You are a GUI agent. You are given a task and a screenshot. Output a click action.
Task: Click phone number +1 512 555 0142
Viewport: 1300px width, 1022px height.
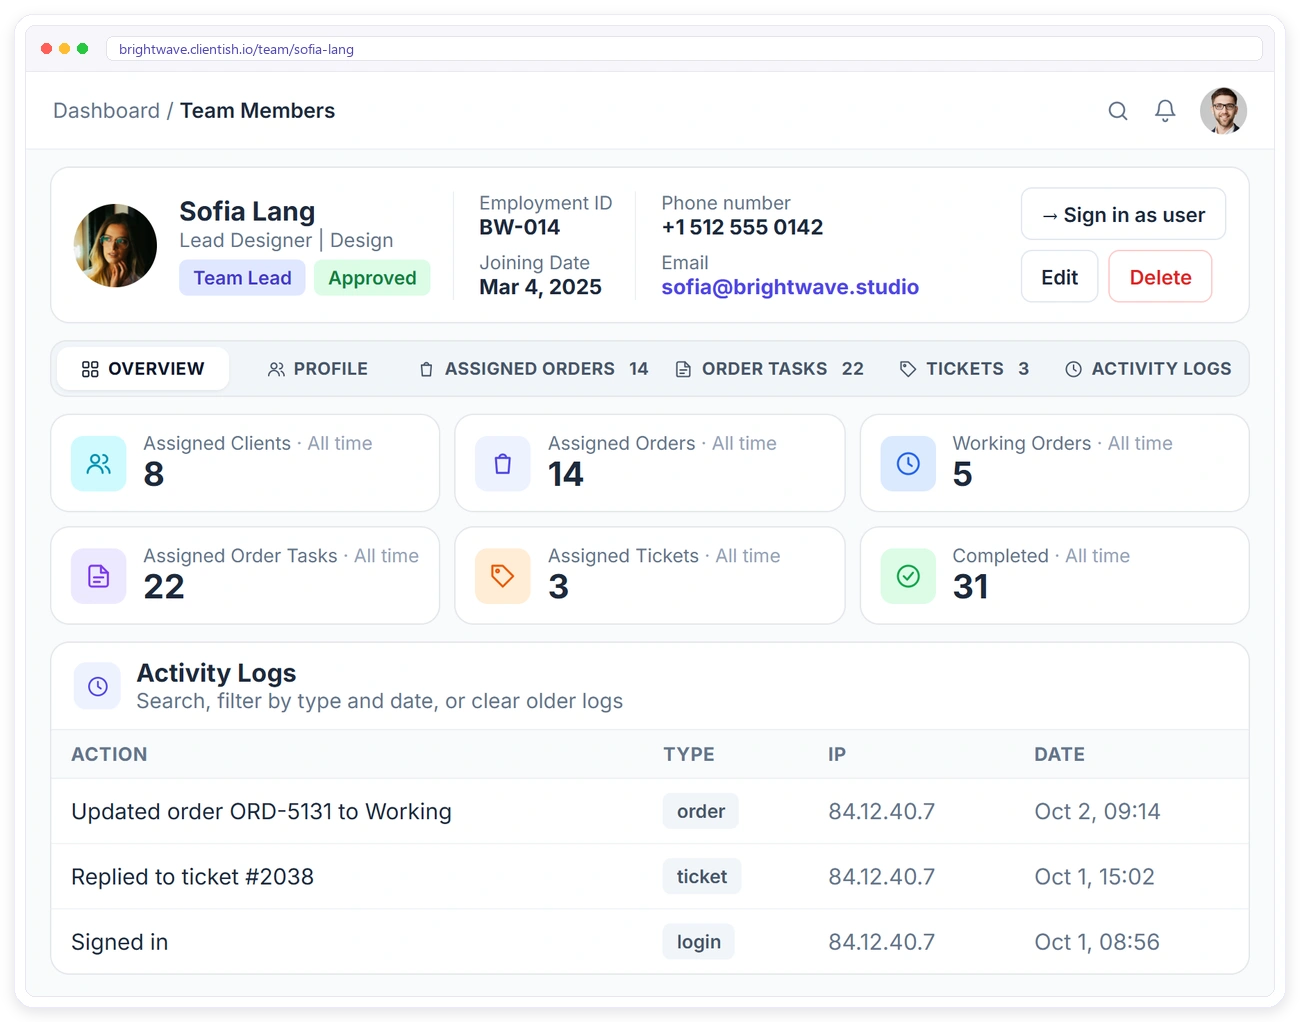[742, 227]
